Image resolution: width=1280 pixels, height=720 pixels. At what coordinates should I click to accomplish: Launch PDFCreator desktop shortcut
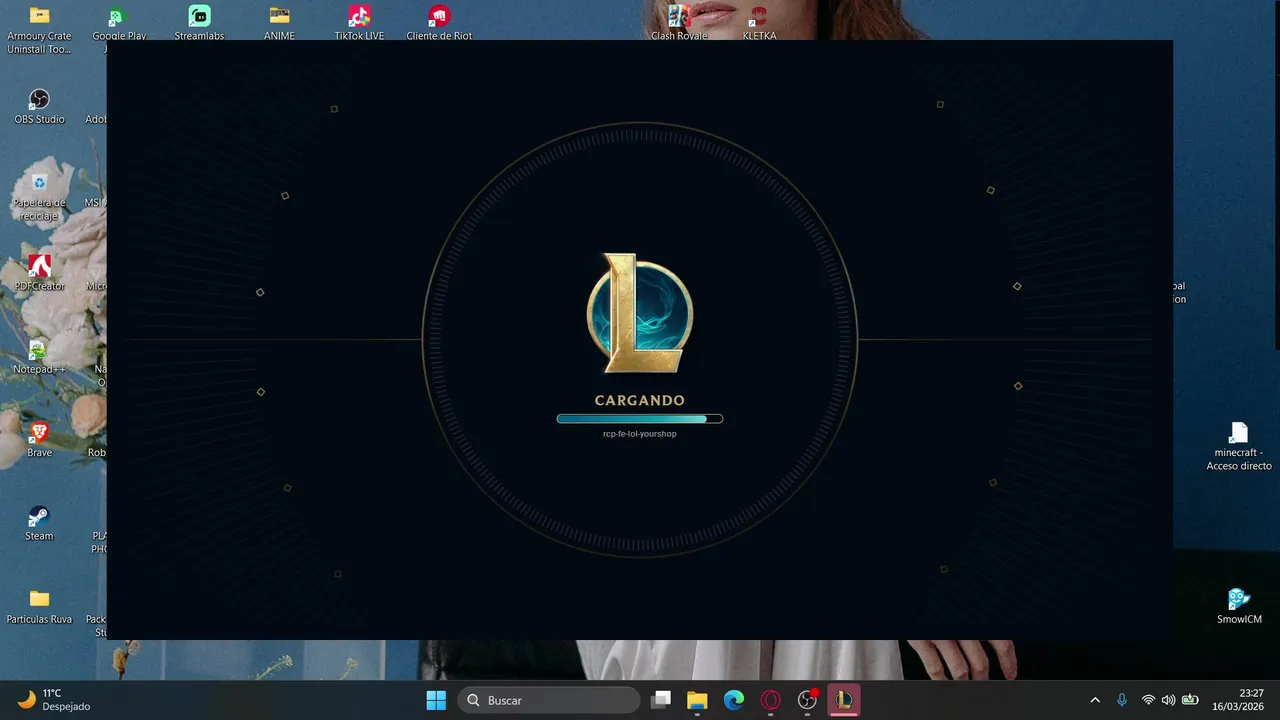click(x=39, y=273)
